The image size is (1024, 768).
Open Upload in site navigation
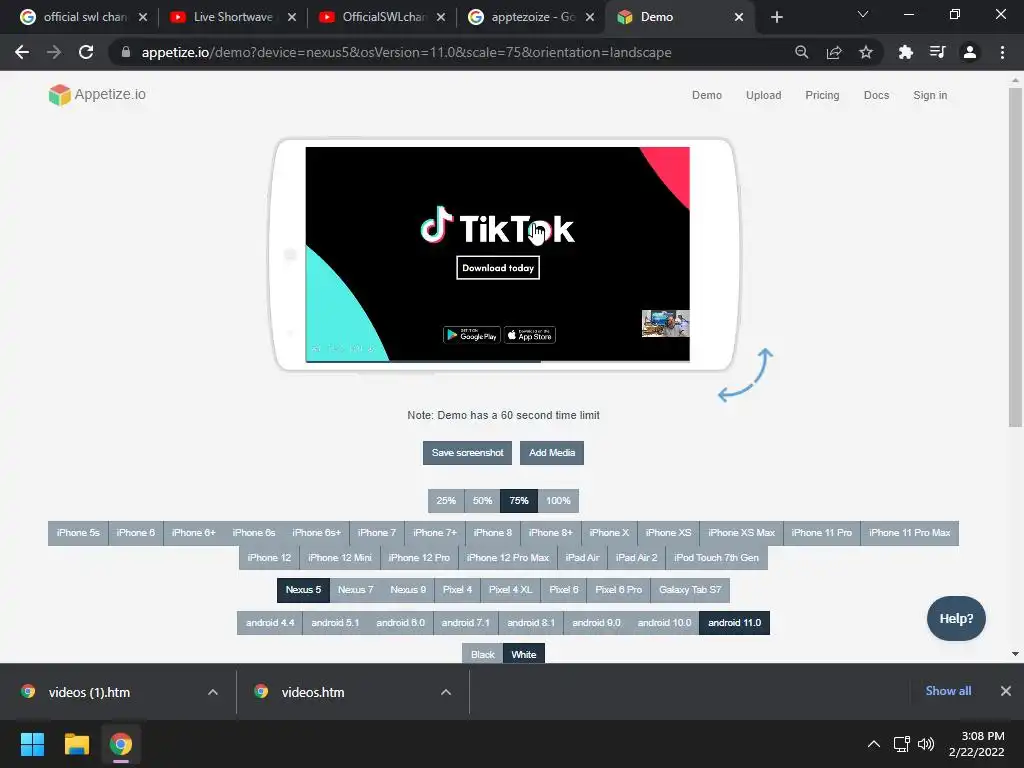pos(763,95)
